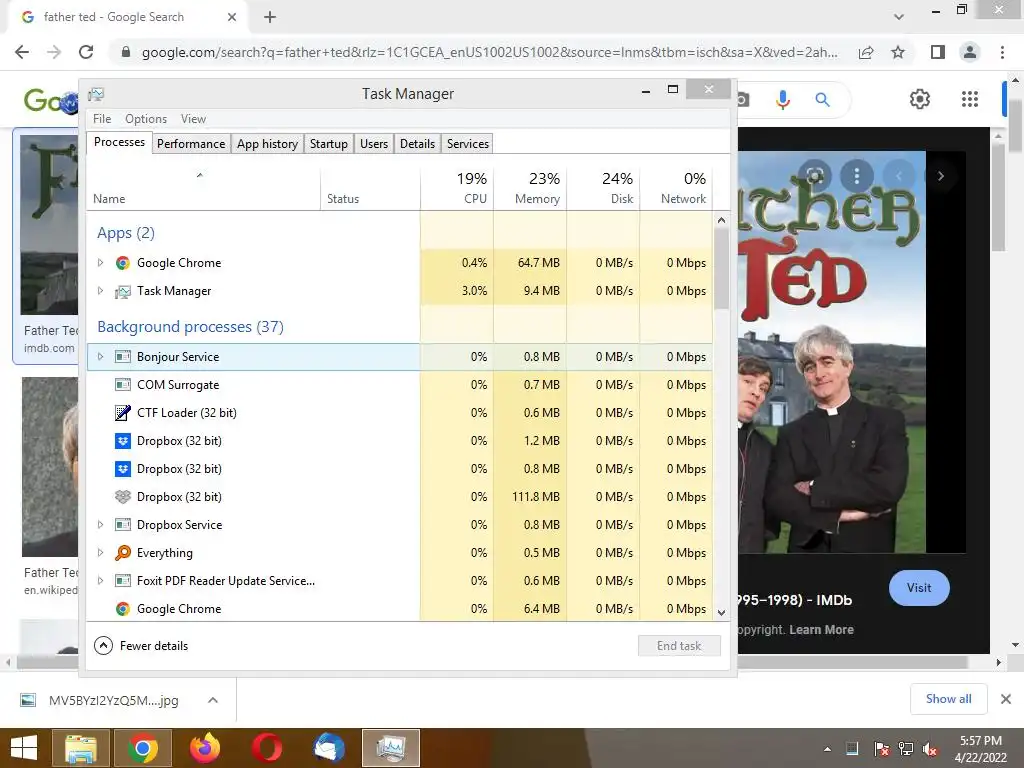This screenshot has height=768, width=1024.
Task: Click the Dropbox Service process icon
Action: [x=122, y=524]
